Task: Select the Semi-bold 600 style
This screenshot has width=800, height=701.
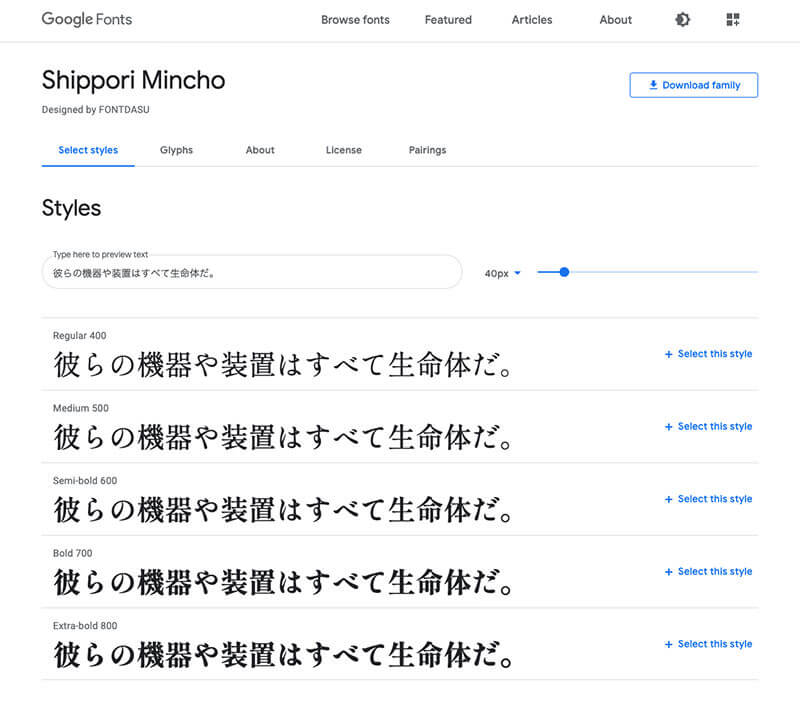Action: click(708, 499)
